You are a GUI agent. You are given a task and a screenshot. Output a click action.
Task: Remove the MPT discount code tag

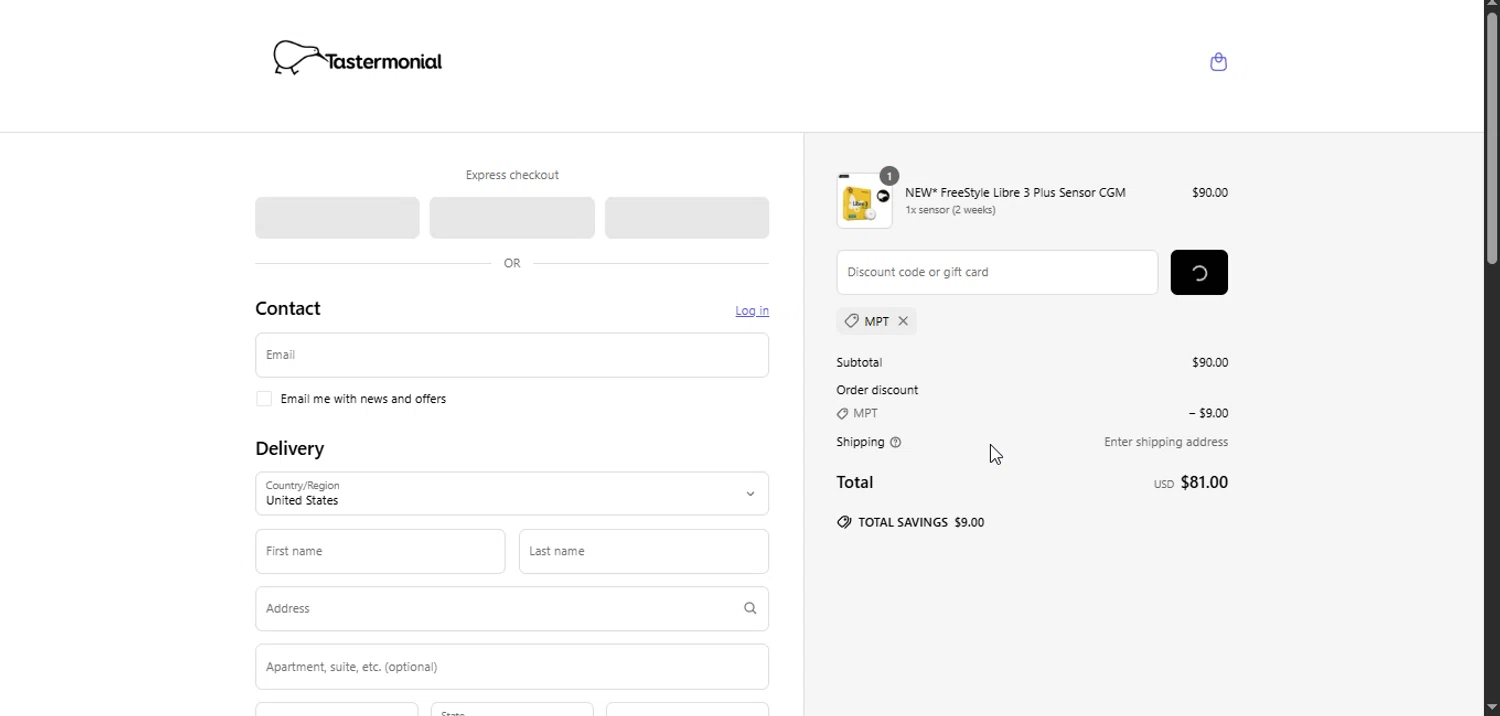(x=903, y=321)
